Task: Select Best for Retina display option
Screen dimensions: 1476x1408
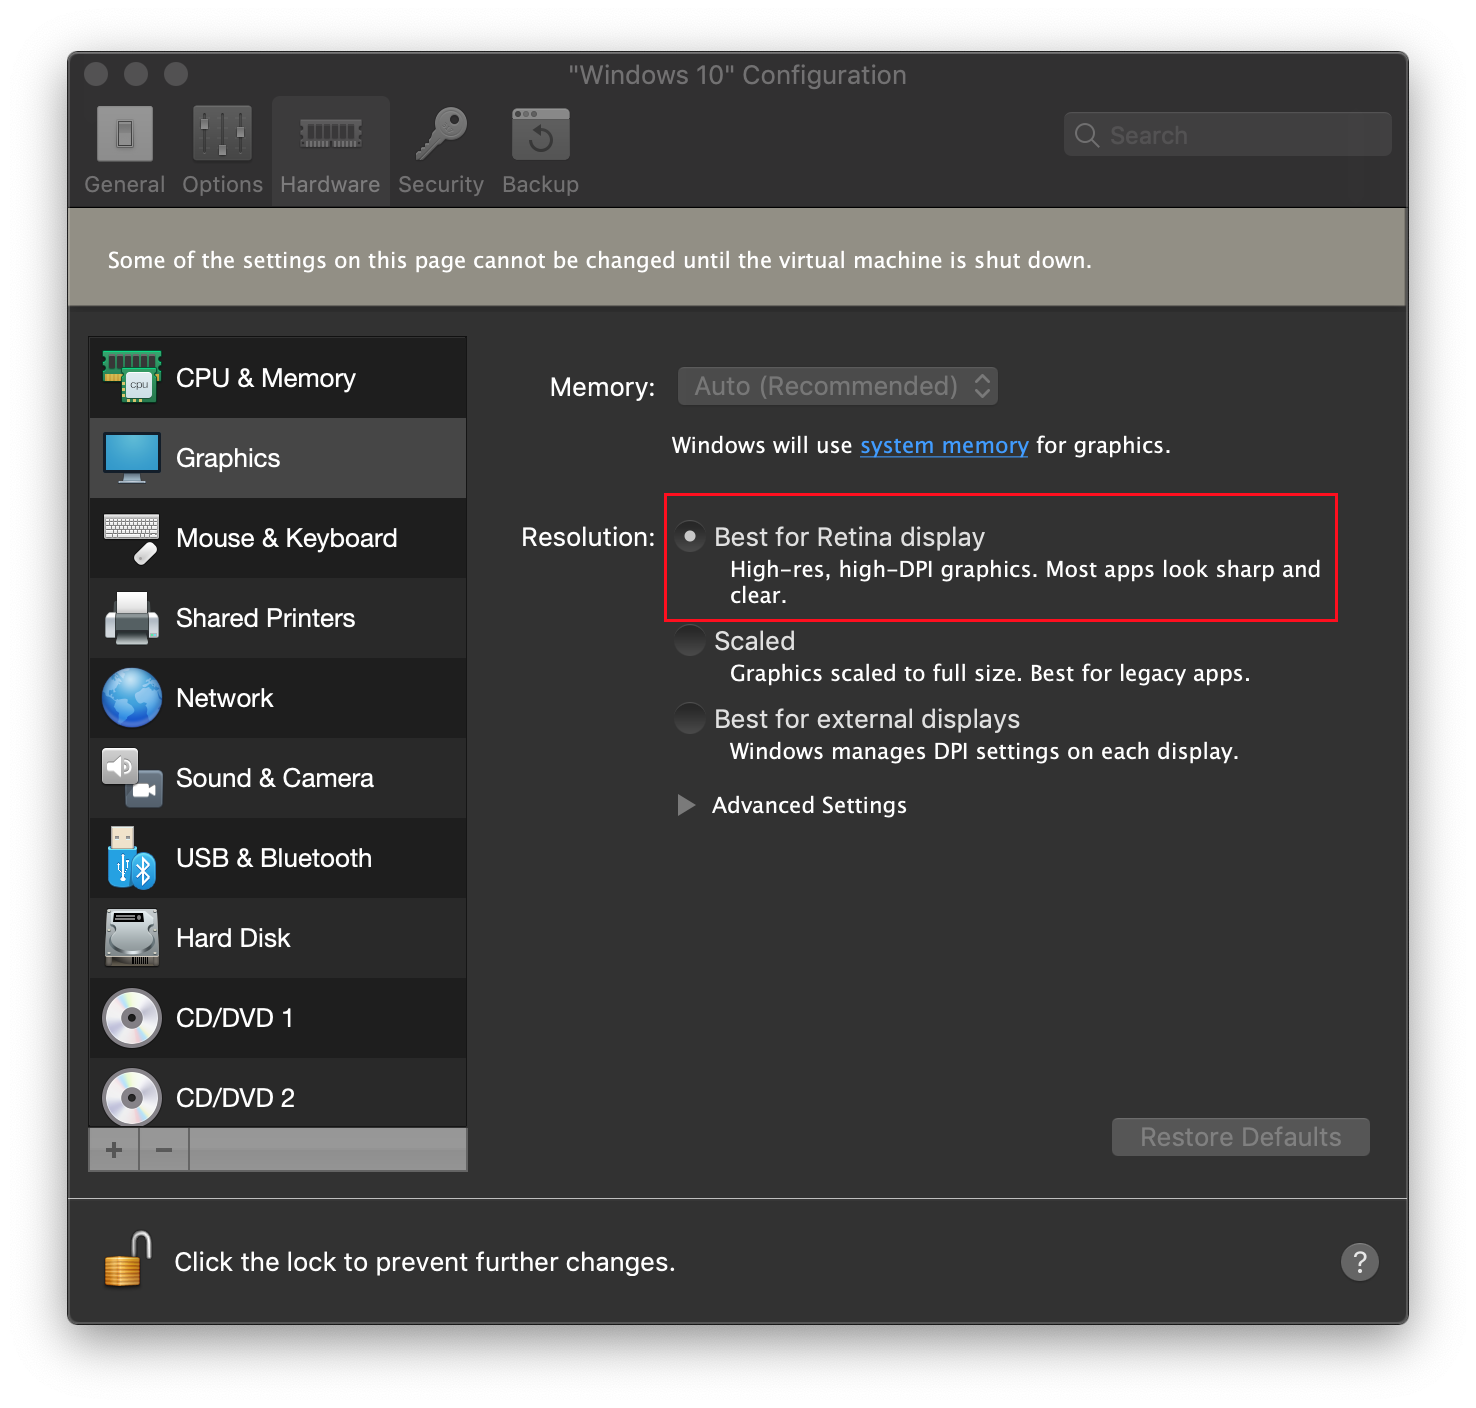Action: (690, 537)
